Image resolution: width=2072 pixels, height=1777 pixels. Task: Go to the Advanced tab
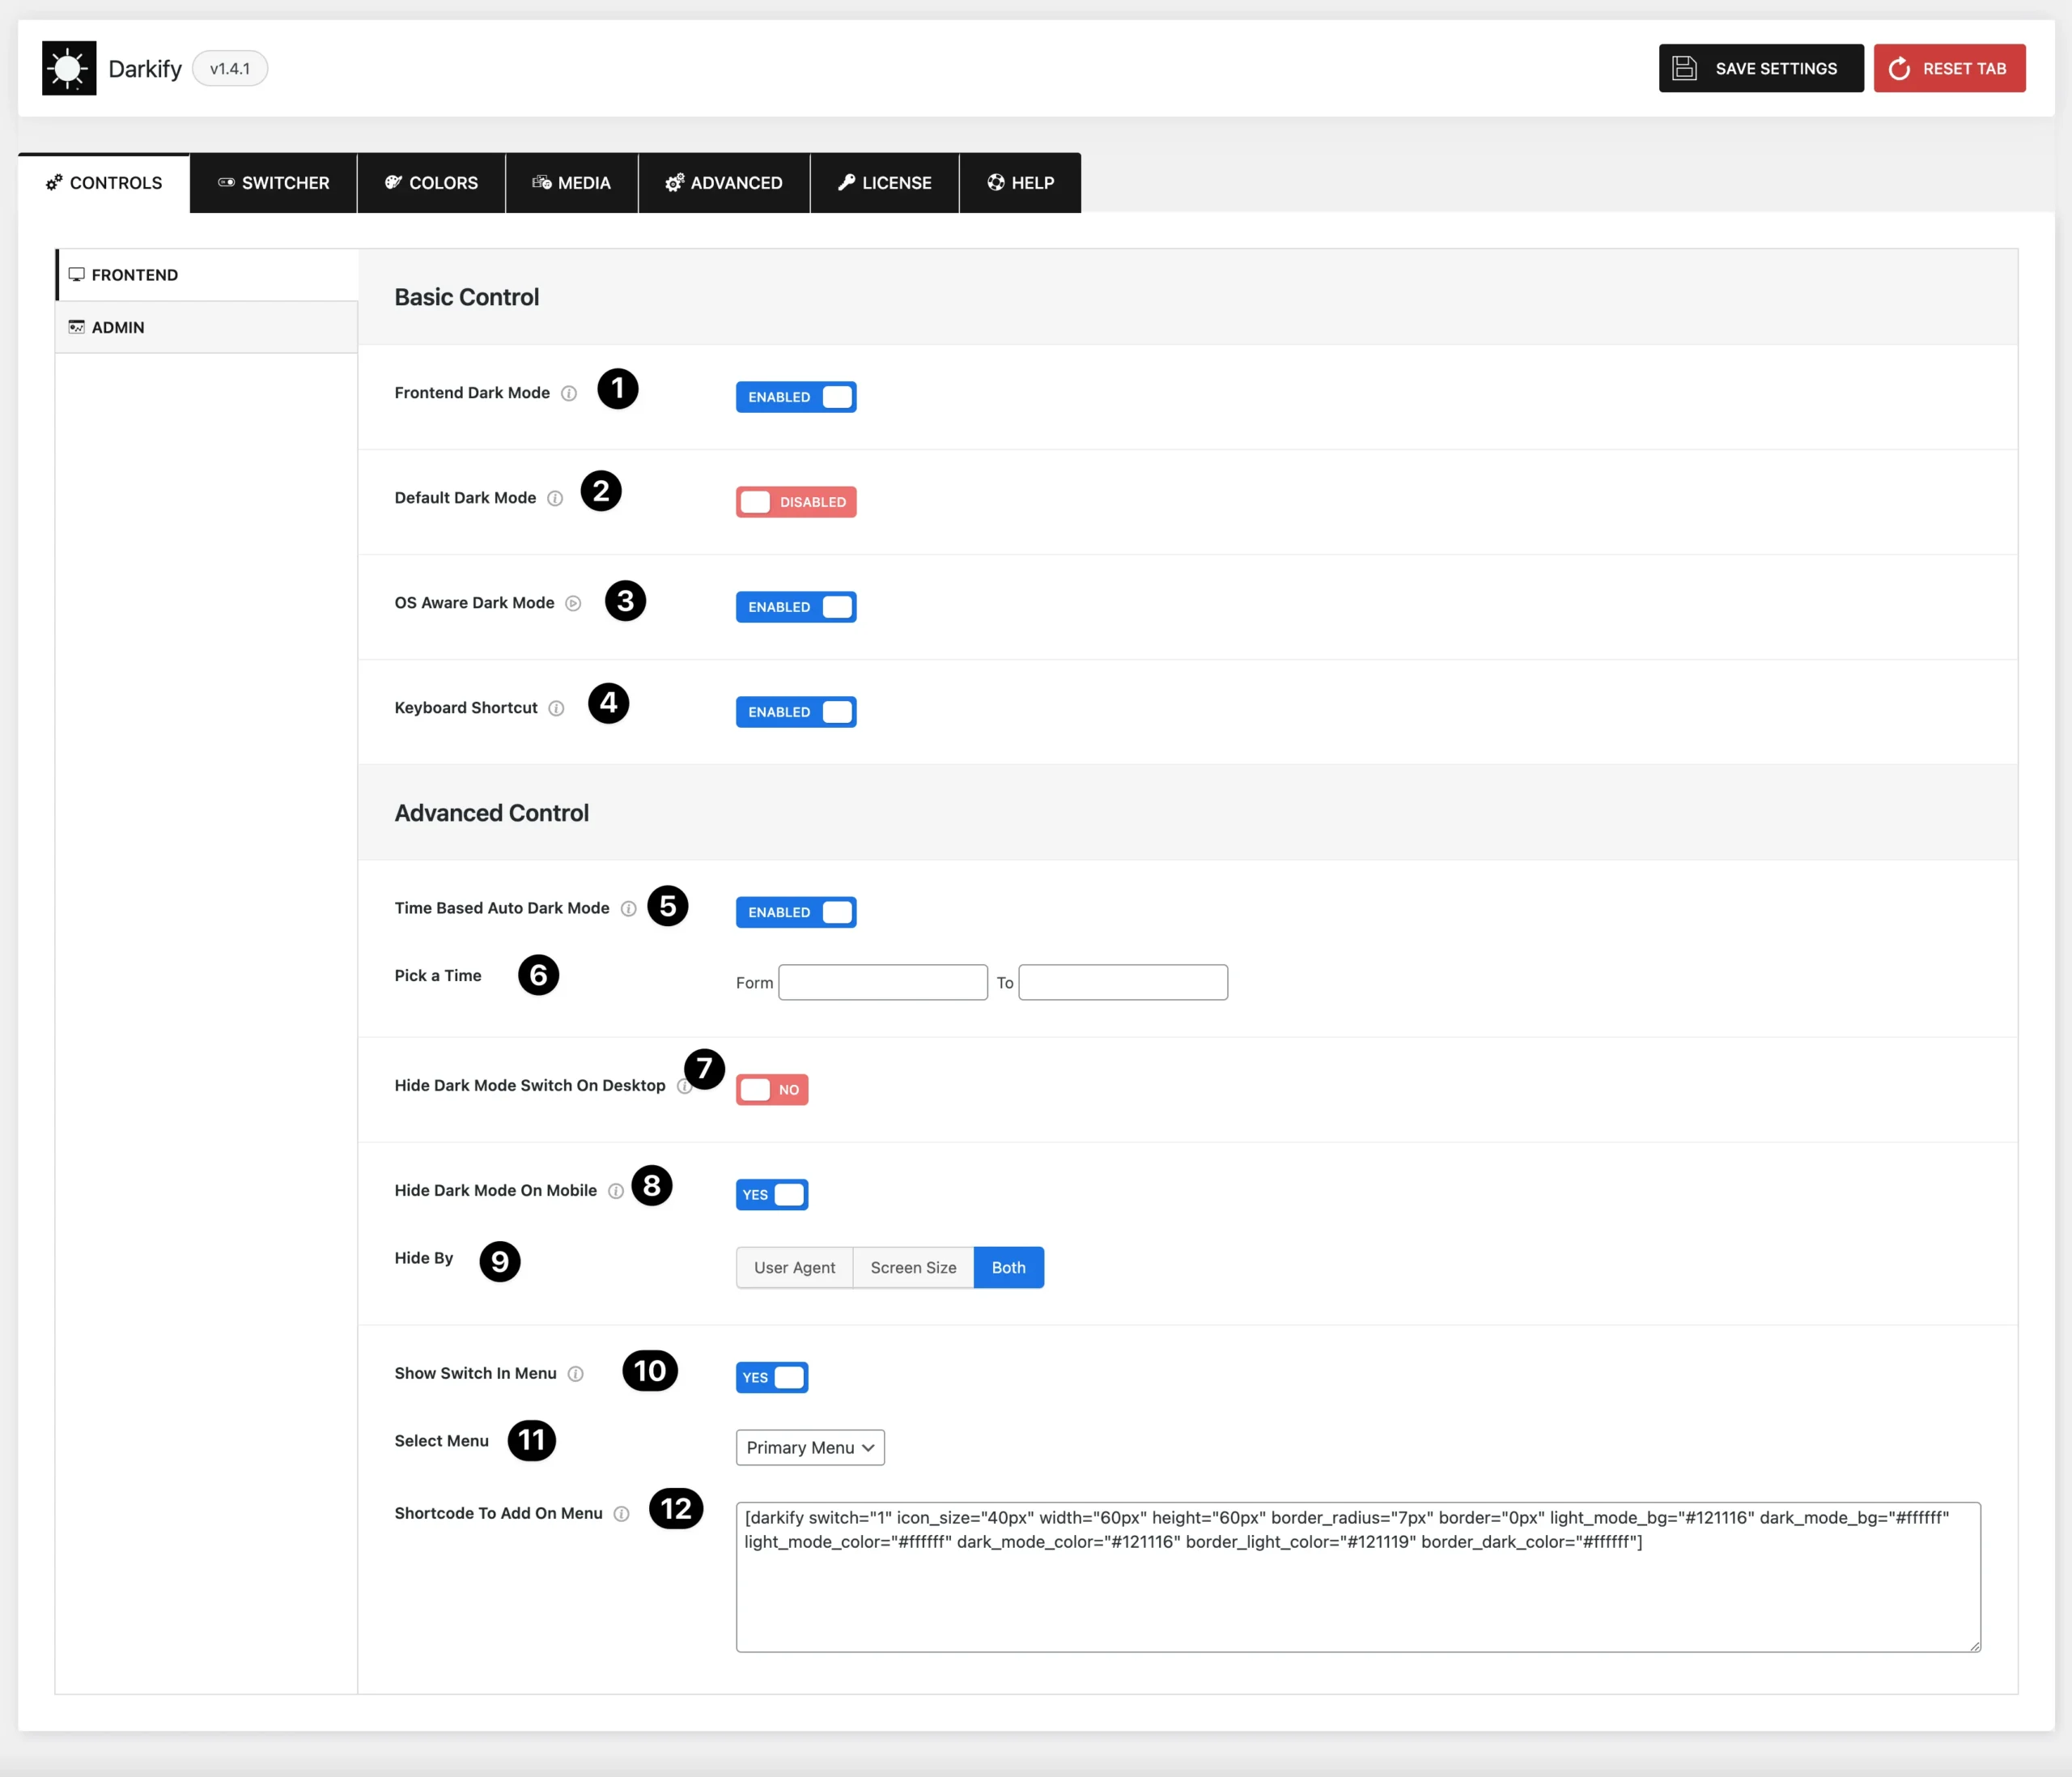pos(724,183)
